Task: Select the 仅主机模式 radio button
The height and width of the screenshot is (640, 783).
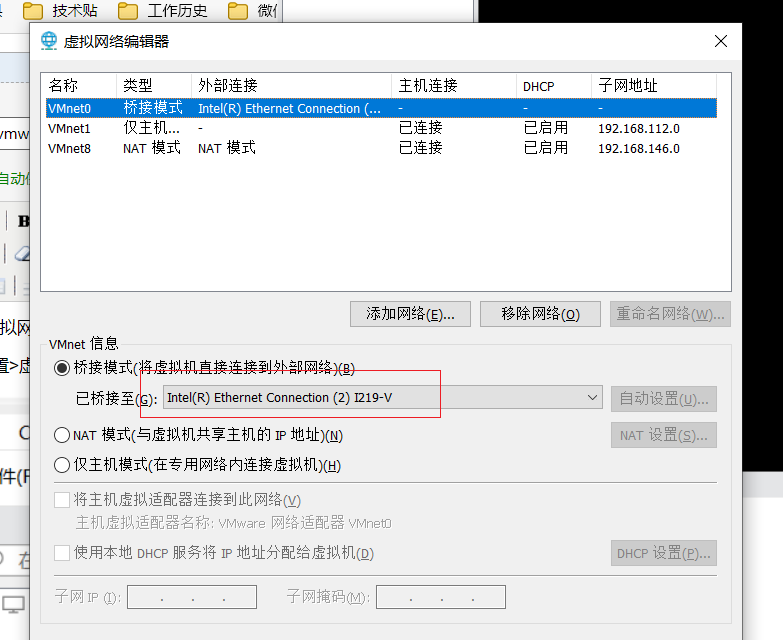Action: click(x=62, y=465)
